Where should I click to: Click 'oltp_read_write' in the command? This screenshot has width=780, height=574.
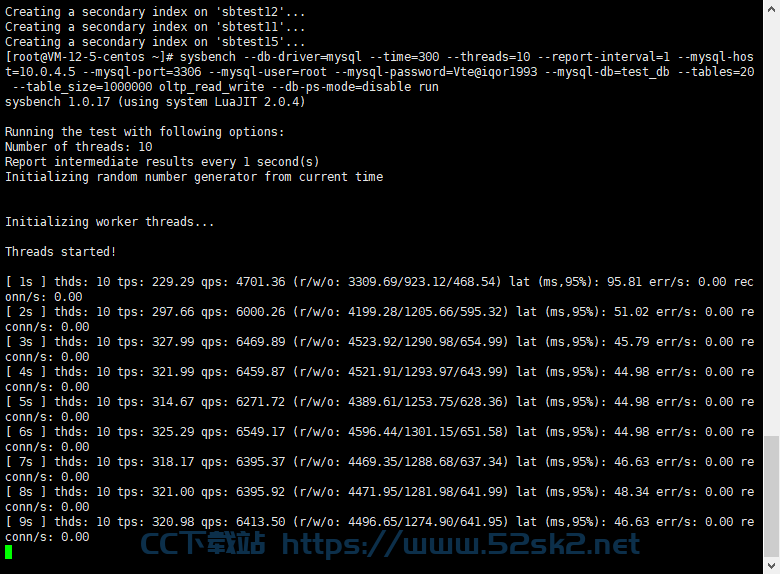(211, 87)
